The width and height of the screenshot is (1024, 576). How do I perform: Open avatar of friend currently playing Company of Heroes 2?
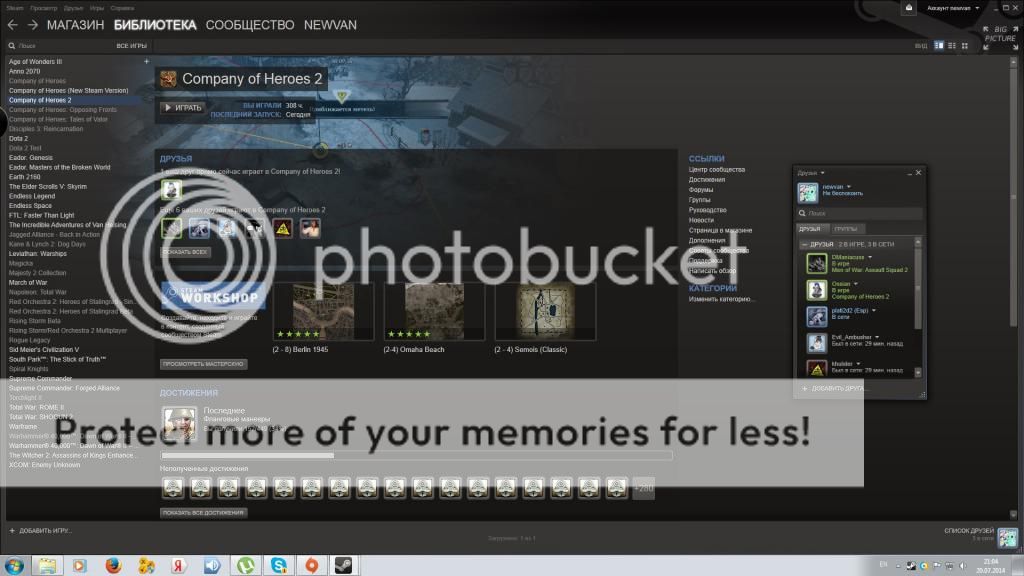pyautogui.click(x=171, y=190)
